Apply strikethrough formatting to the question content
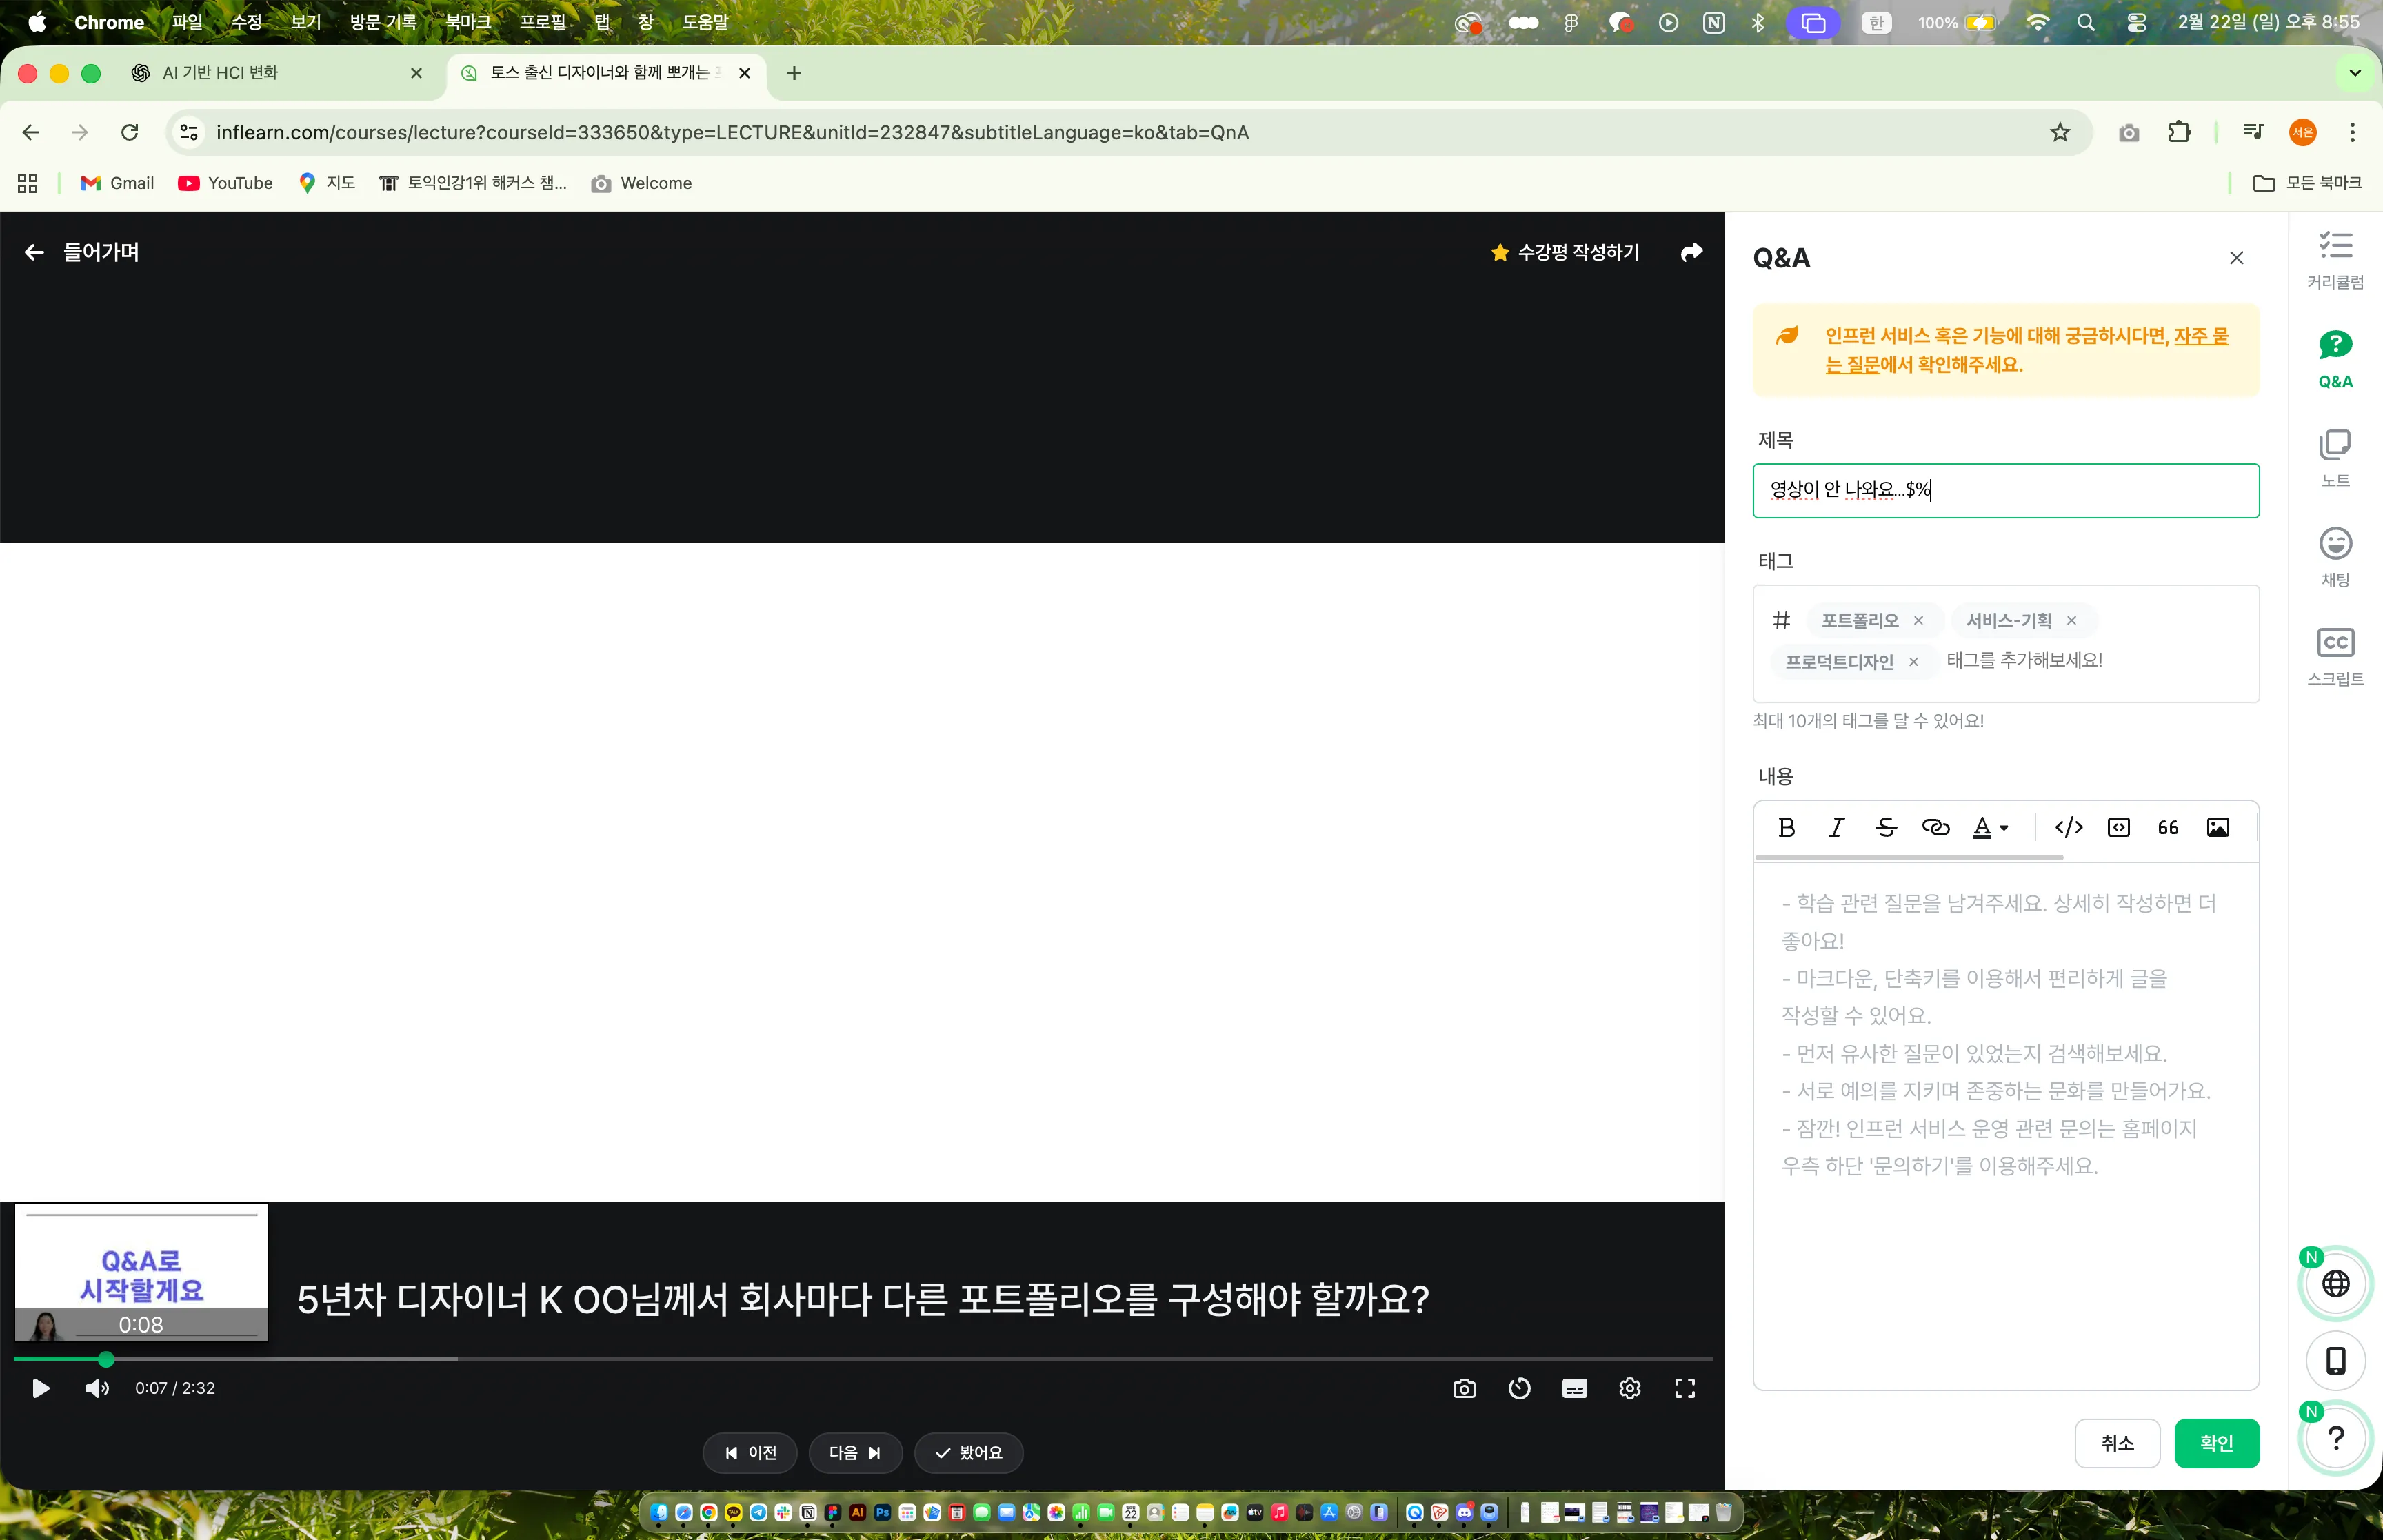The height and width of the screenshot is (1540, 2383). click(x=1886, y=827)
